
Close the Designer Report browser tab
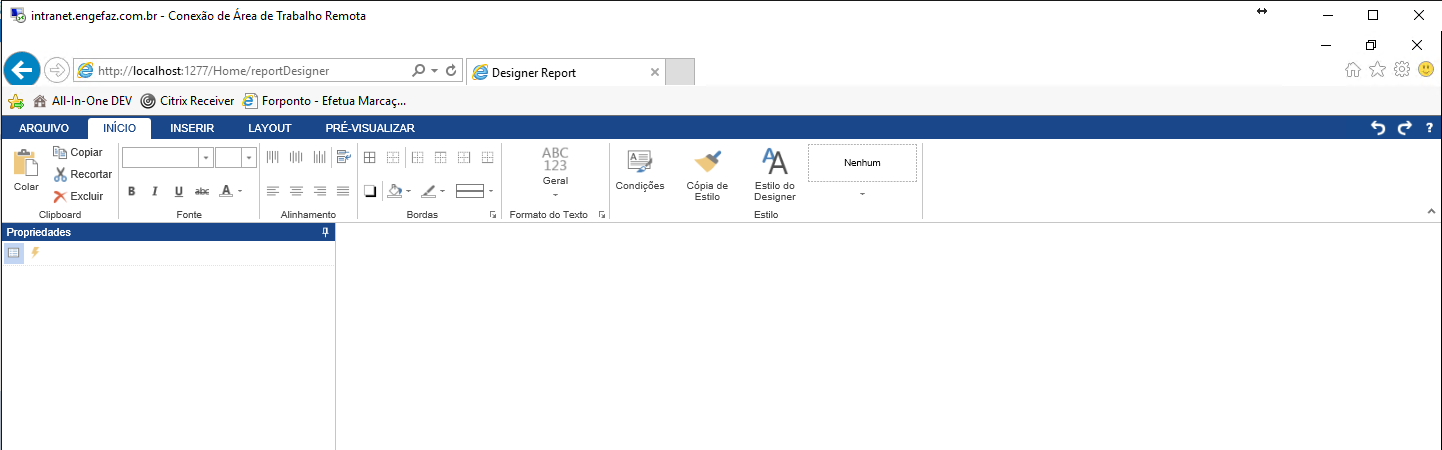click(655, 72)
